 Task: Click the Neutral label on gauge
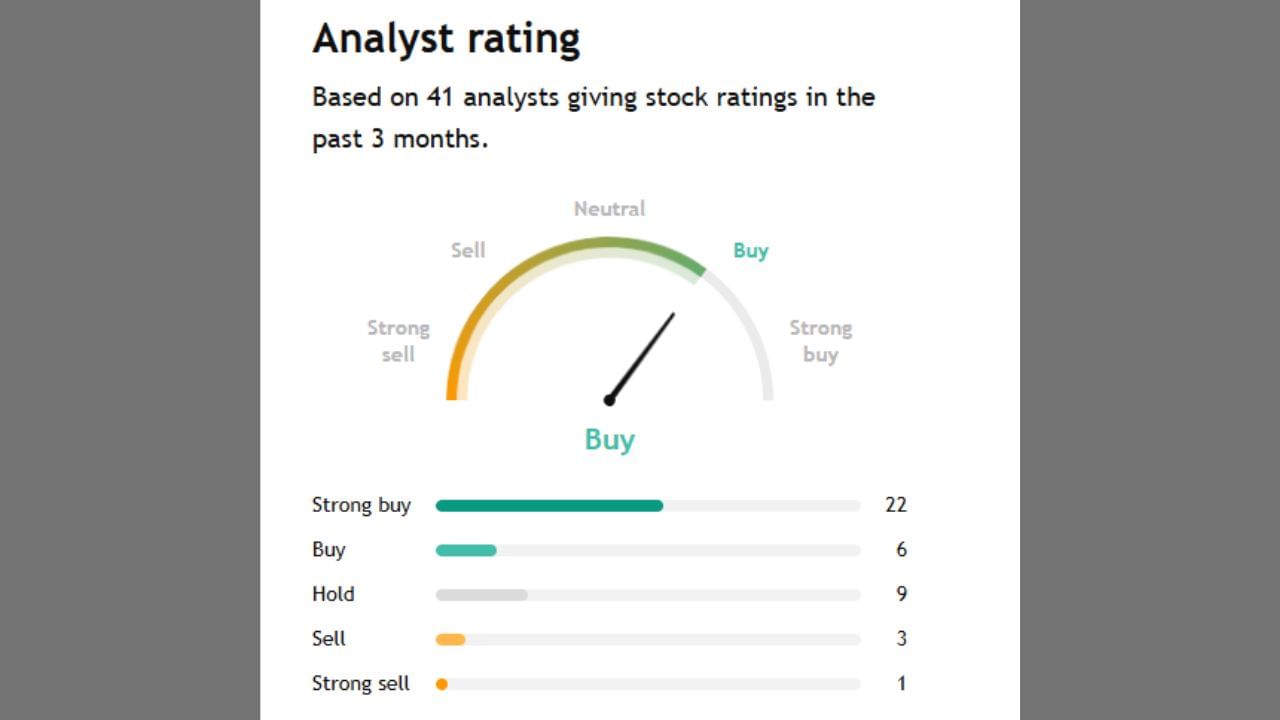point(609,209)
